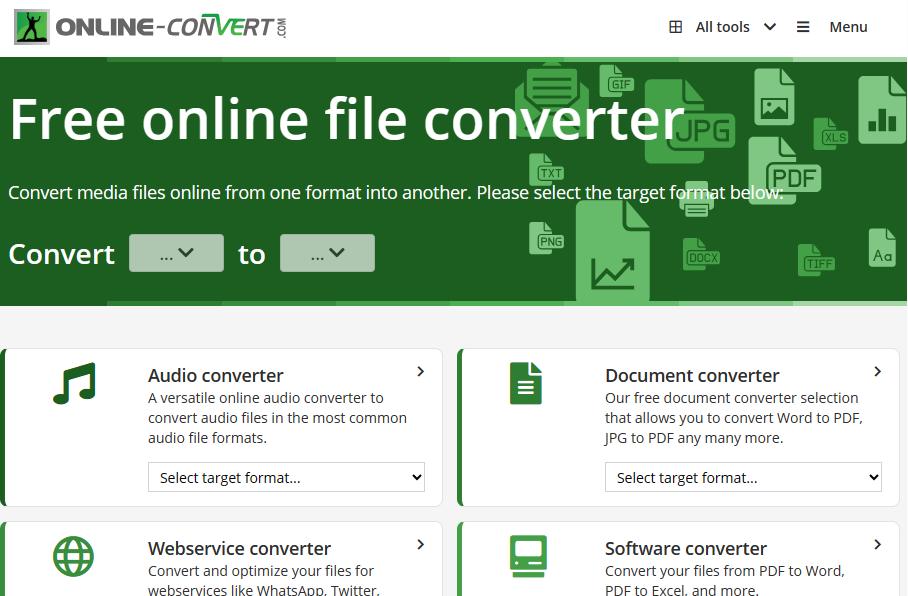
Task: Click the Online-Convert logo
Action: tap(150, 27)
